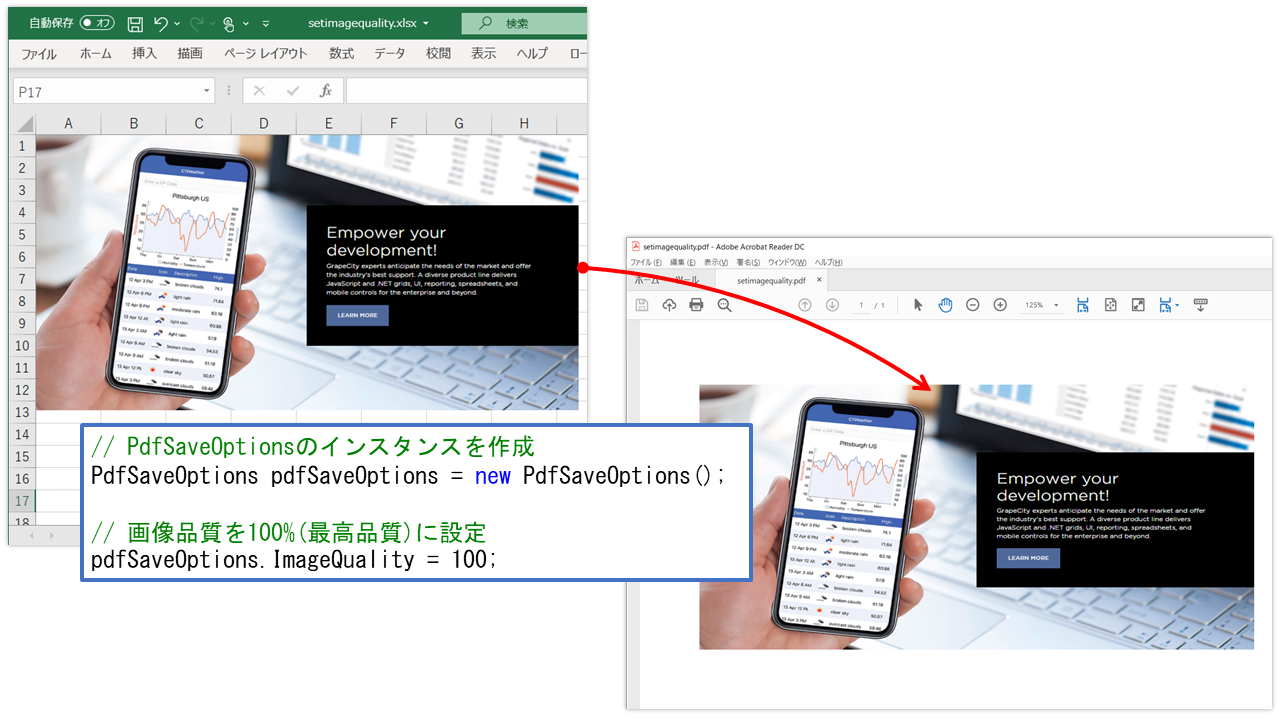This screenshot has height=720, width=1280.
Task: Click the full screen mode icon in Acrobat
Action: 1138,305
